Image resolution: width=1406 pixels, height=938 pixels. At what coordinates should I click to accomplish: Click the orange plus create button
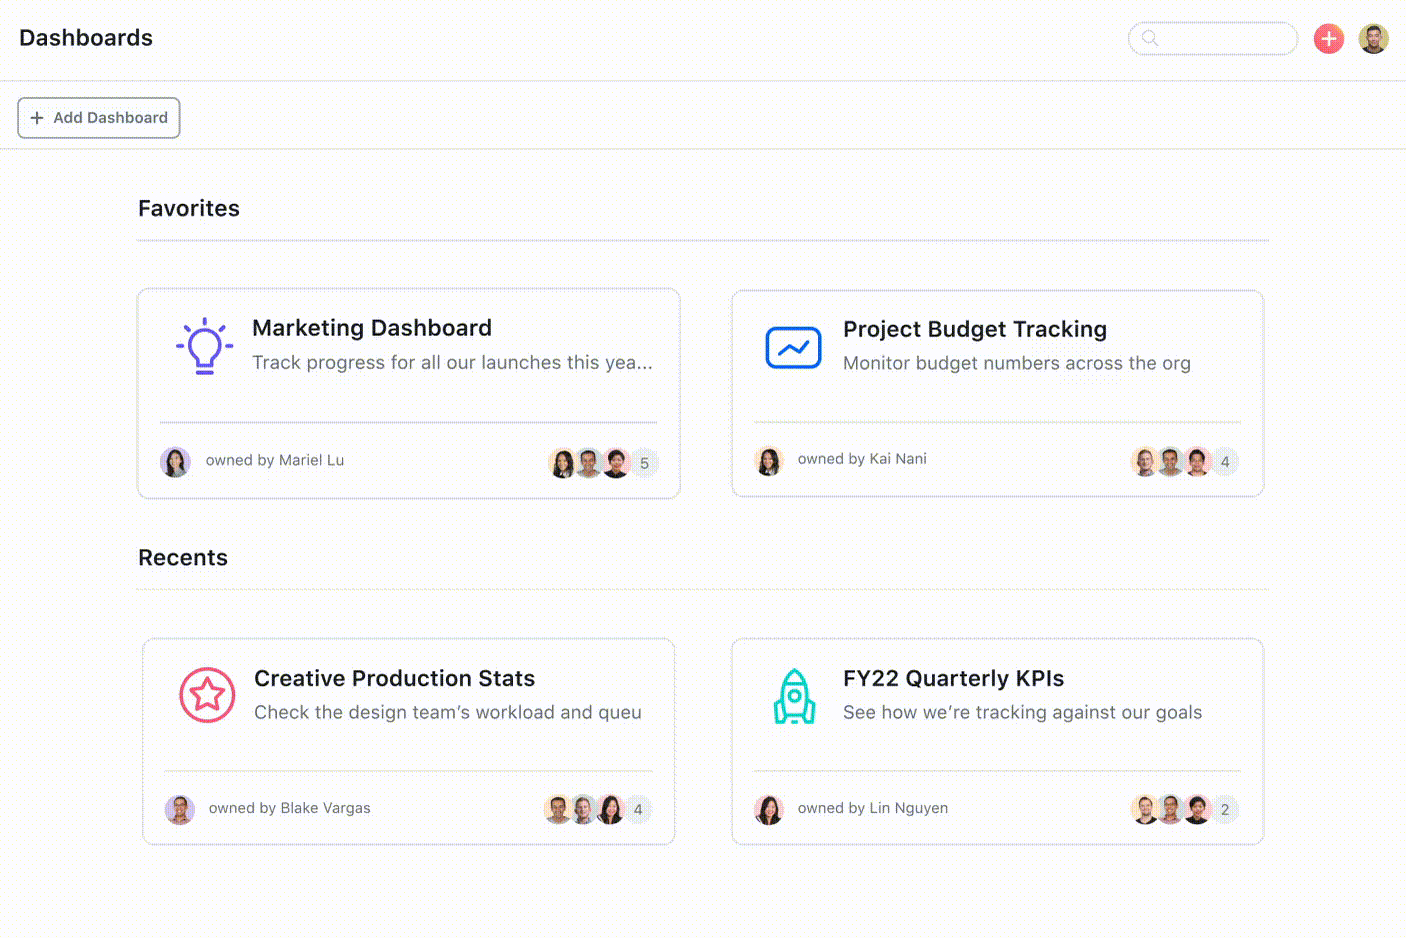click(1328, 39)
